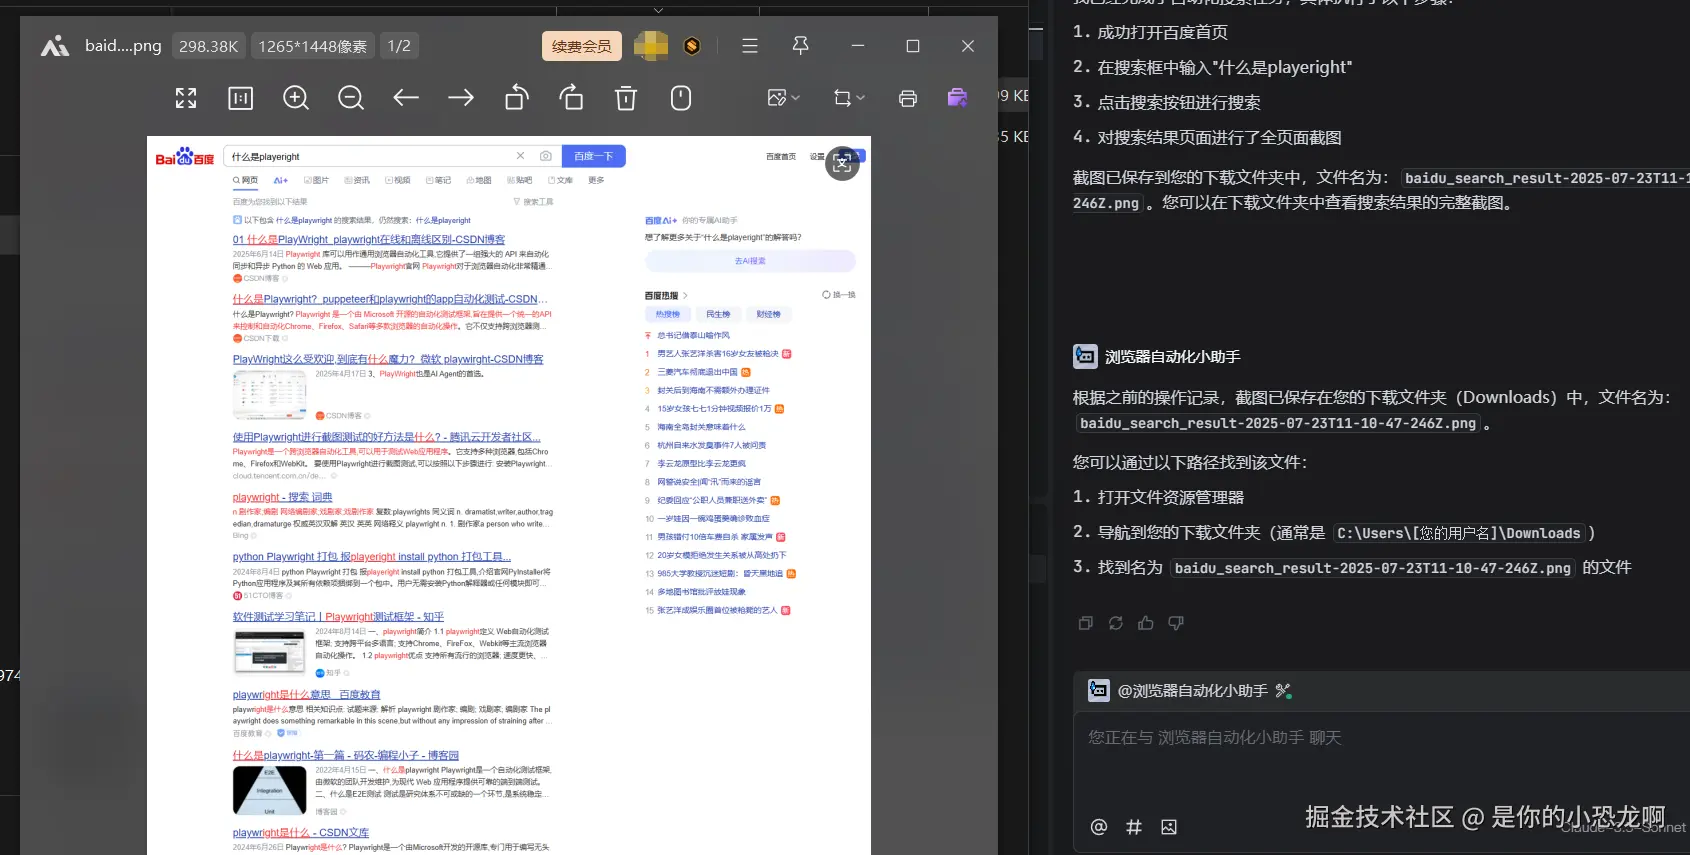The width and height of the screenshot is (1690, 855).
Task: Rotate the image counterclockwise
Action: click(x=516, y=98)
